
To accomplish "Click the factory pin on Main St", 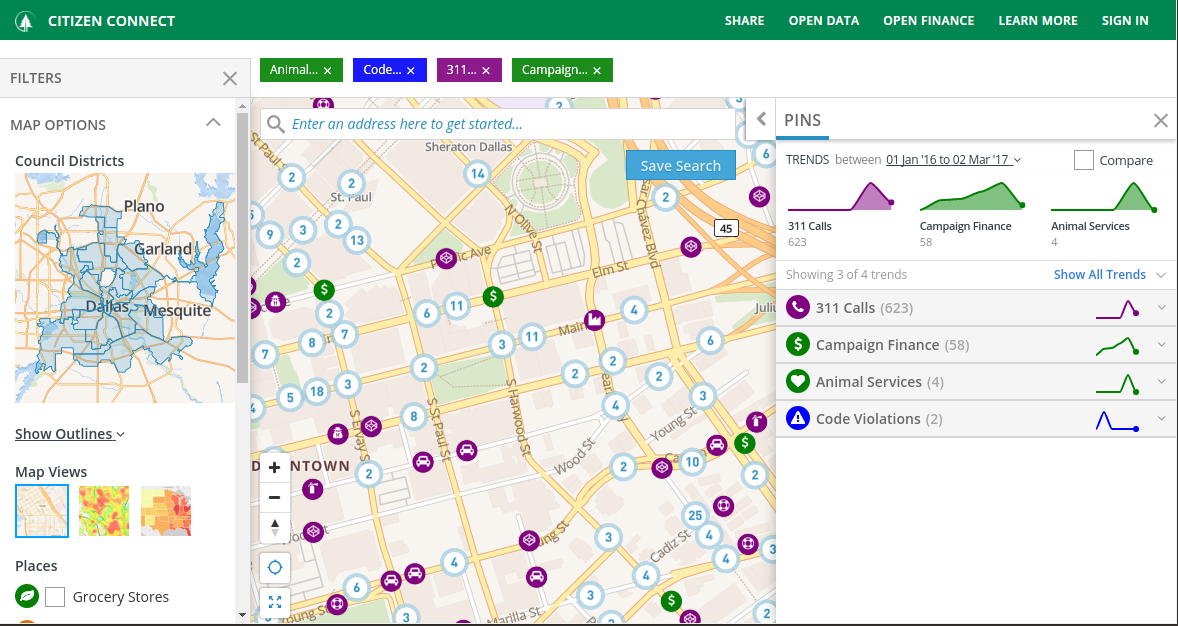I will click(594, 320).
